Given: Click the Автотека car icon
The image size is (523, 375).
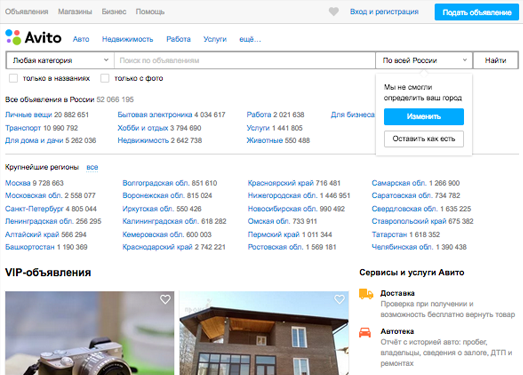Looking at the screenshot, I should coord(365,332).
